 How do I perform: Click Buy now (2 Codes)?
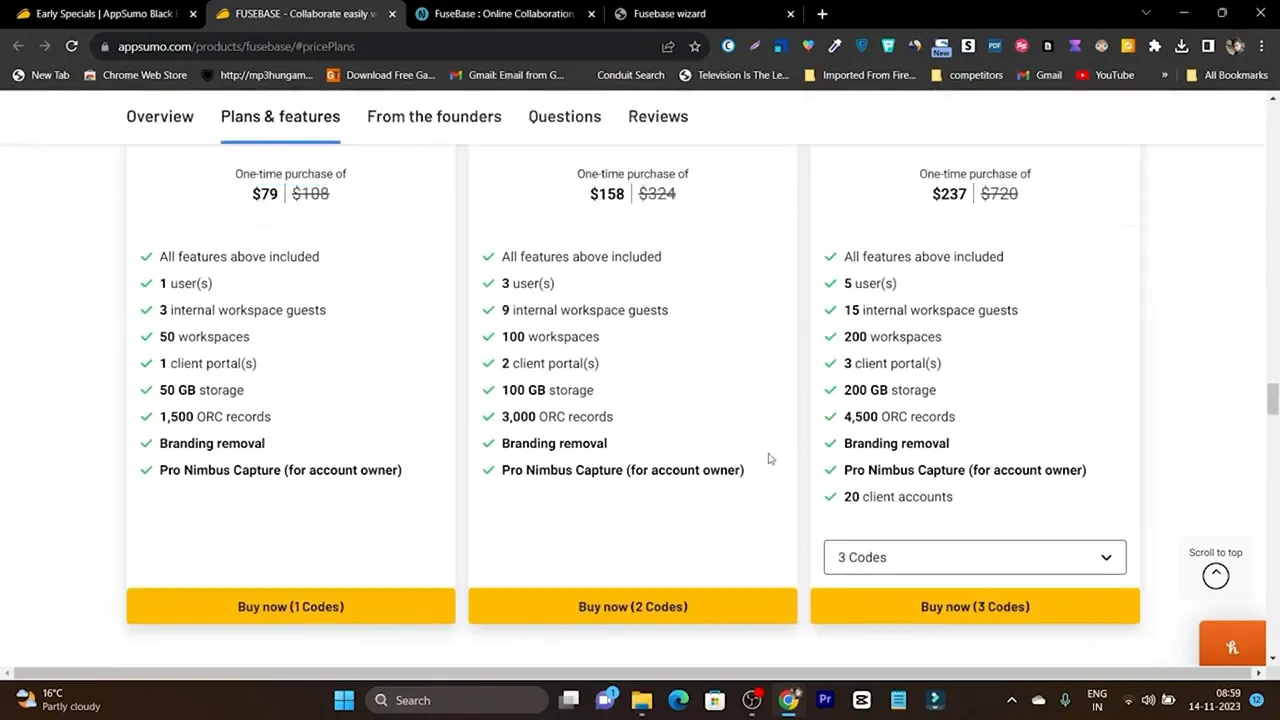point(632,606)
